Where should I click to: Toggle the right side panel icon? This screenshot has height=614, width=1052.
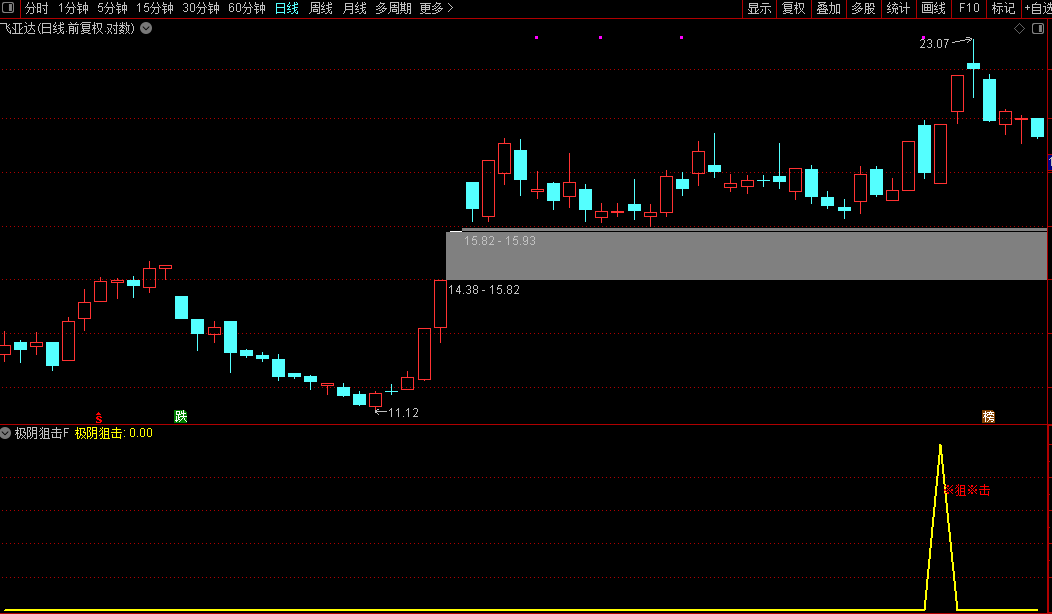1037,28
